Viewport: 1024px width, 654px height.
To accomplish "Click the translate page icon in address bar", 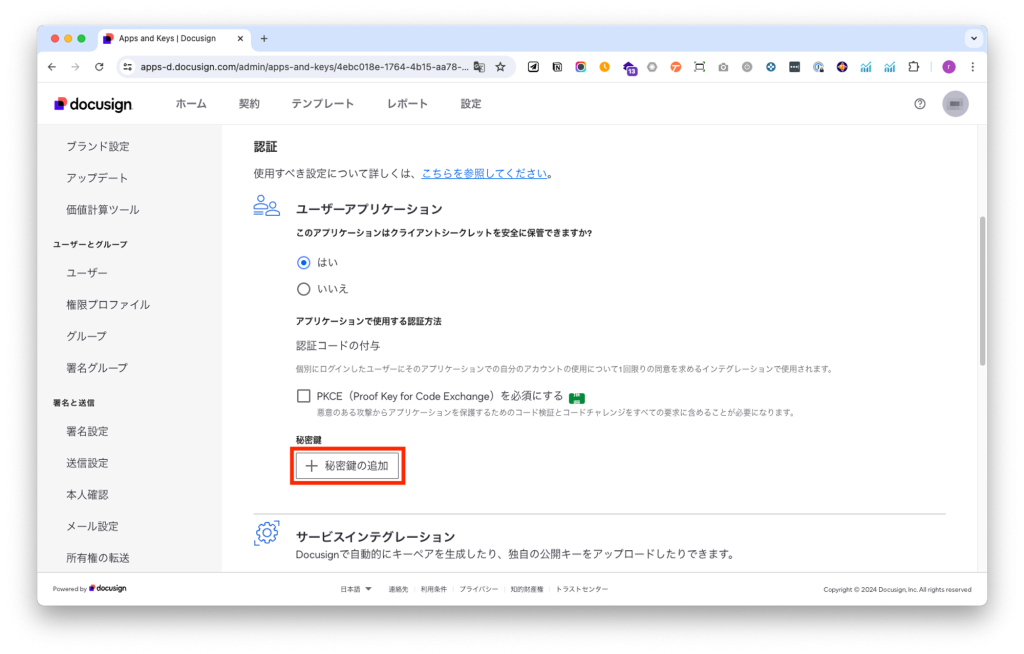I will pyautogui.click(x=479, y=67).
